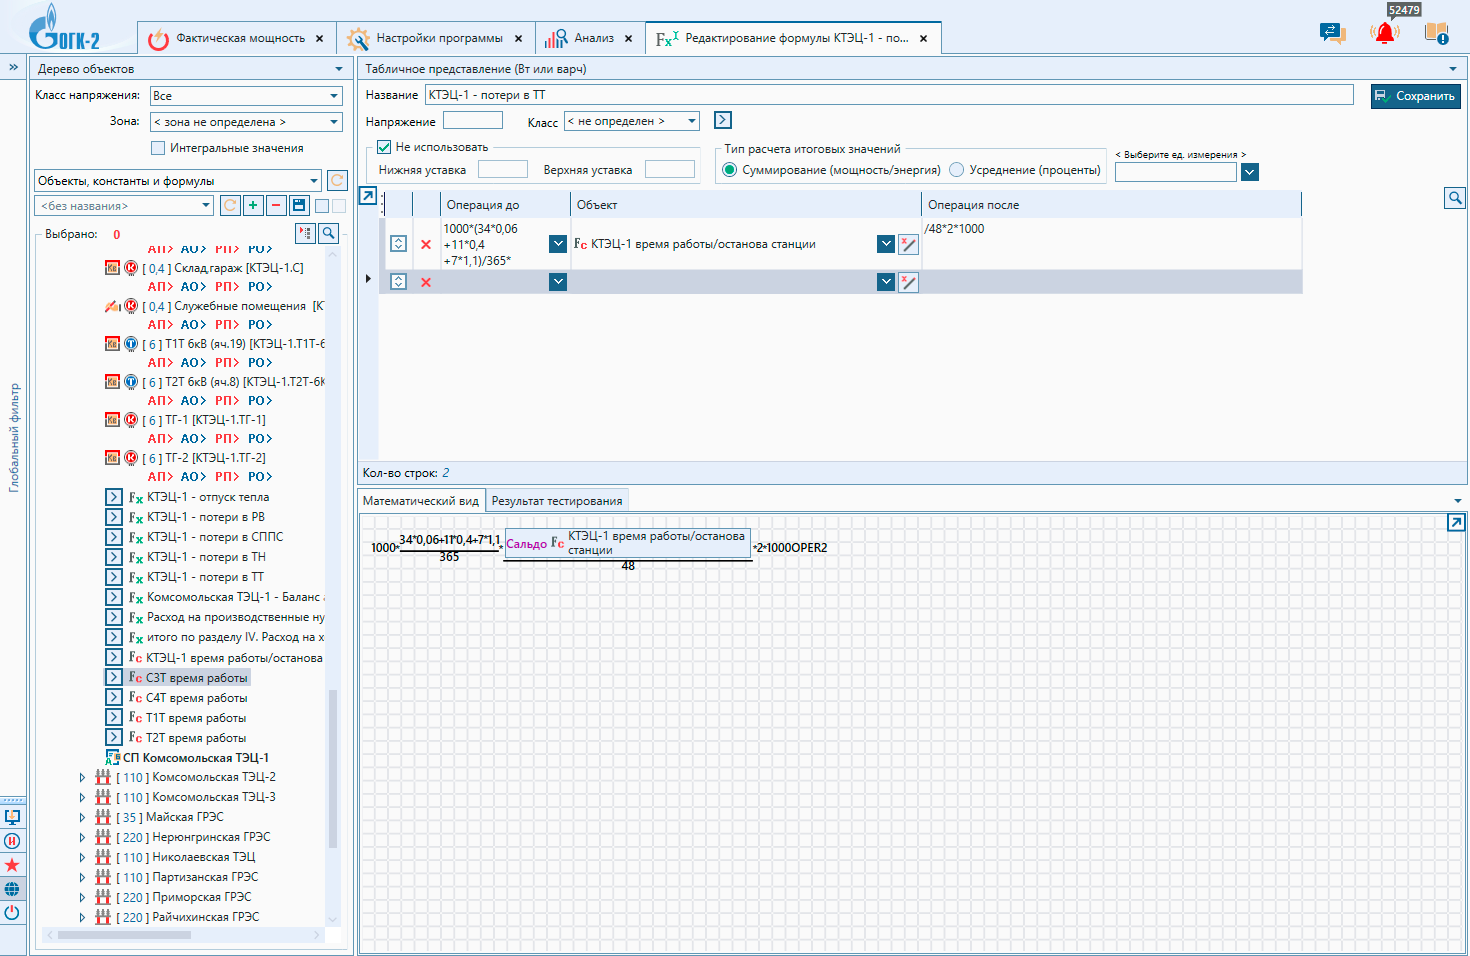This screenshot has width=1470, height=956.
Task: Click the 'Сохранить' button
Action: click(x=1415, y=96)
